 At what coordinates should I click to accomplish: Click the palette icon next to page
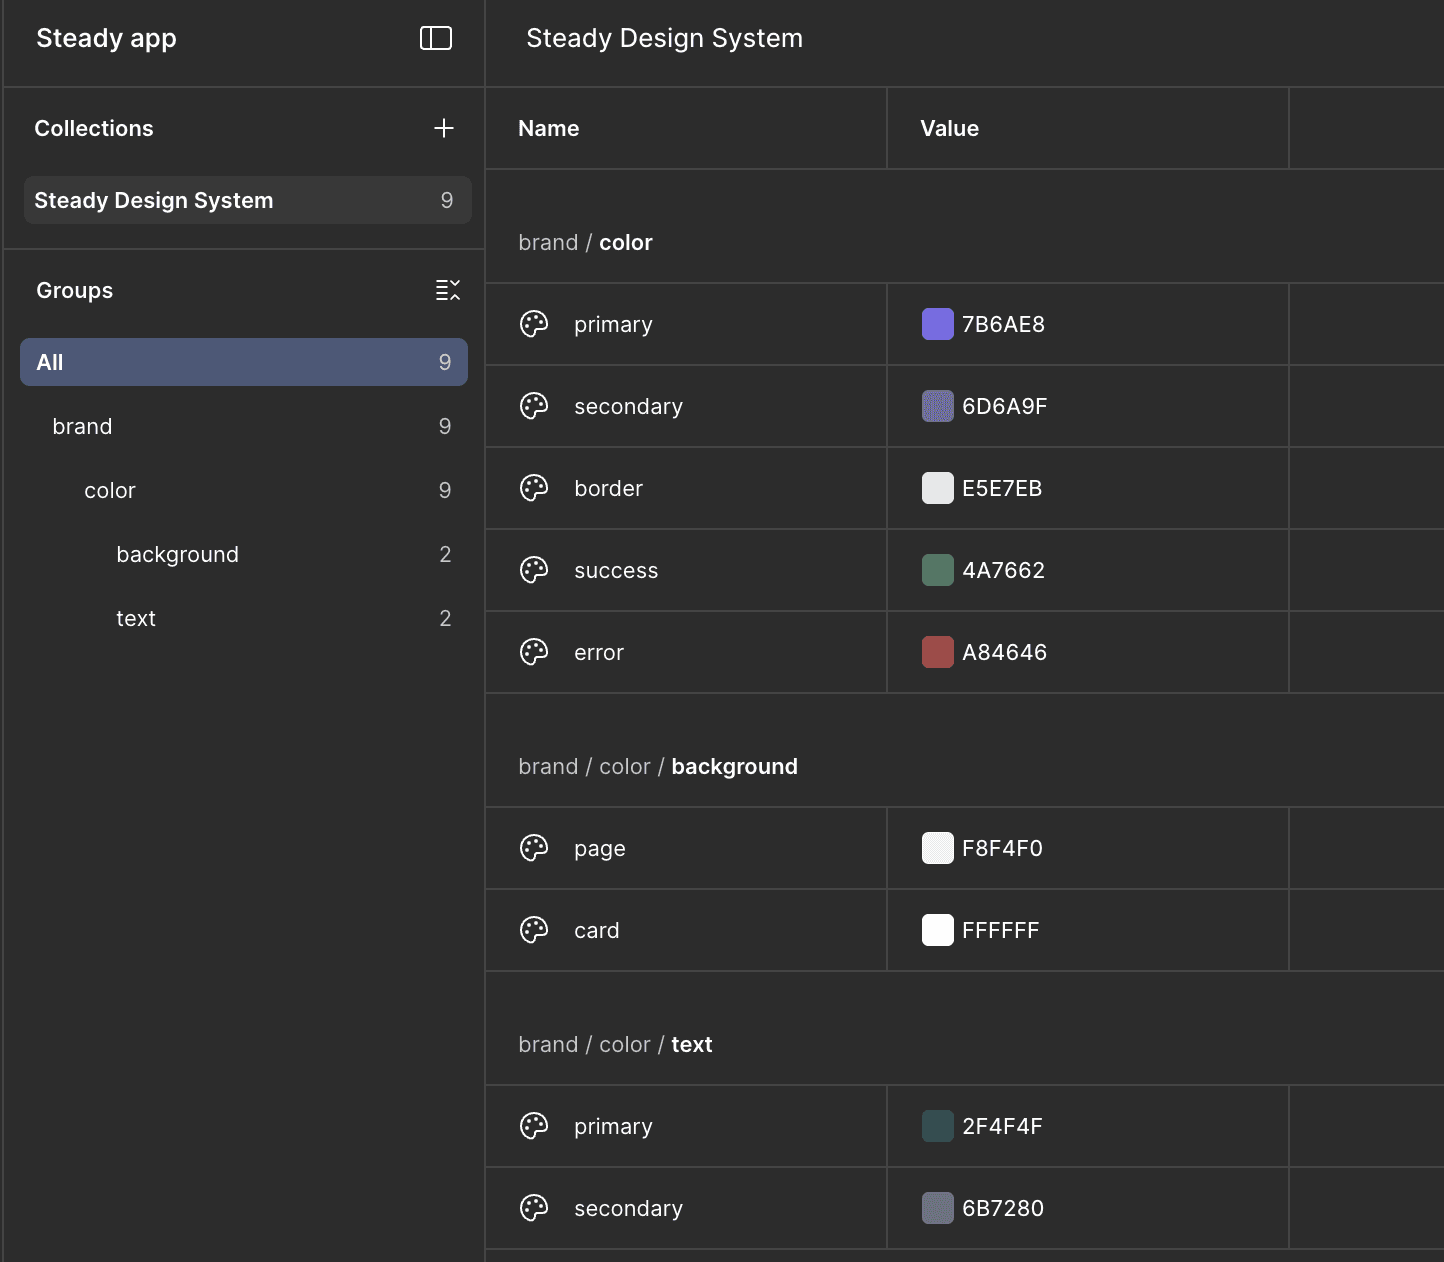pyautogui.click(x=534, y=848)
